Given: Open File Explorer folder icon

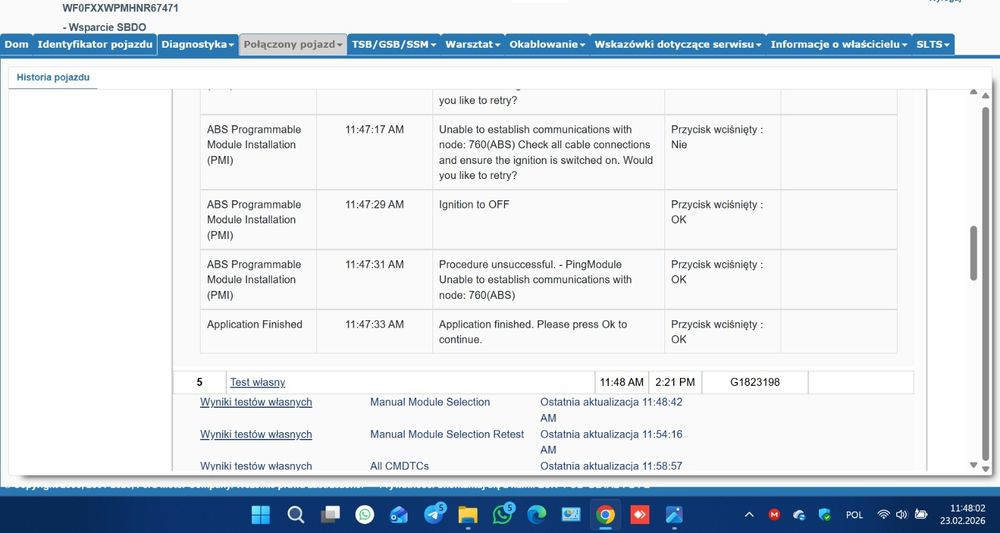Looking at the screenshot, I should (x=468, y=515).
